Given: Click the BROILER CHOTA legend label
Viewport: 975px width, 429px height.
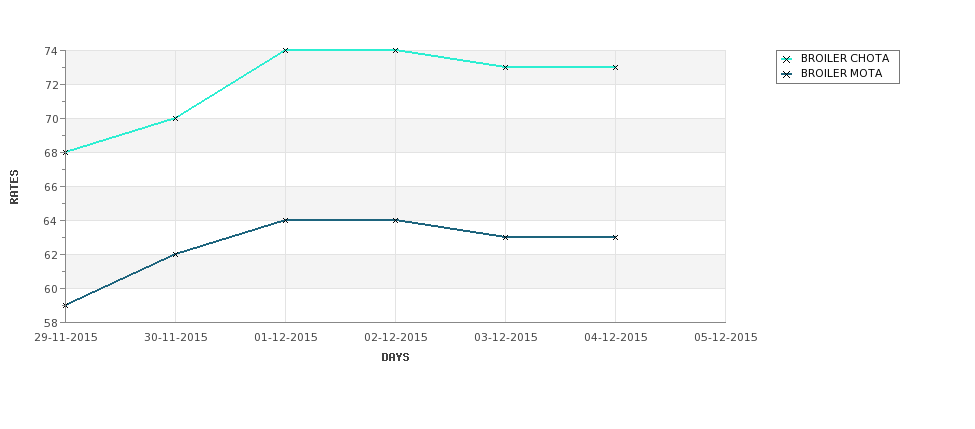Looking at the screenshot, I should tap(845, 58).
